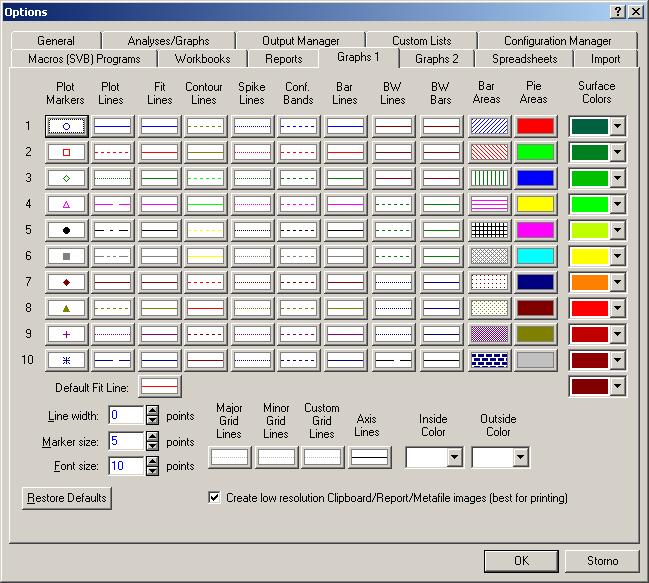
Task: Click the row 6 cyan Pie Areas swatch
Action: click(535, 257)
